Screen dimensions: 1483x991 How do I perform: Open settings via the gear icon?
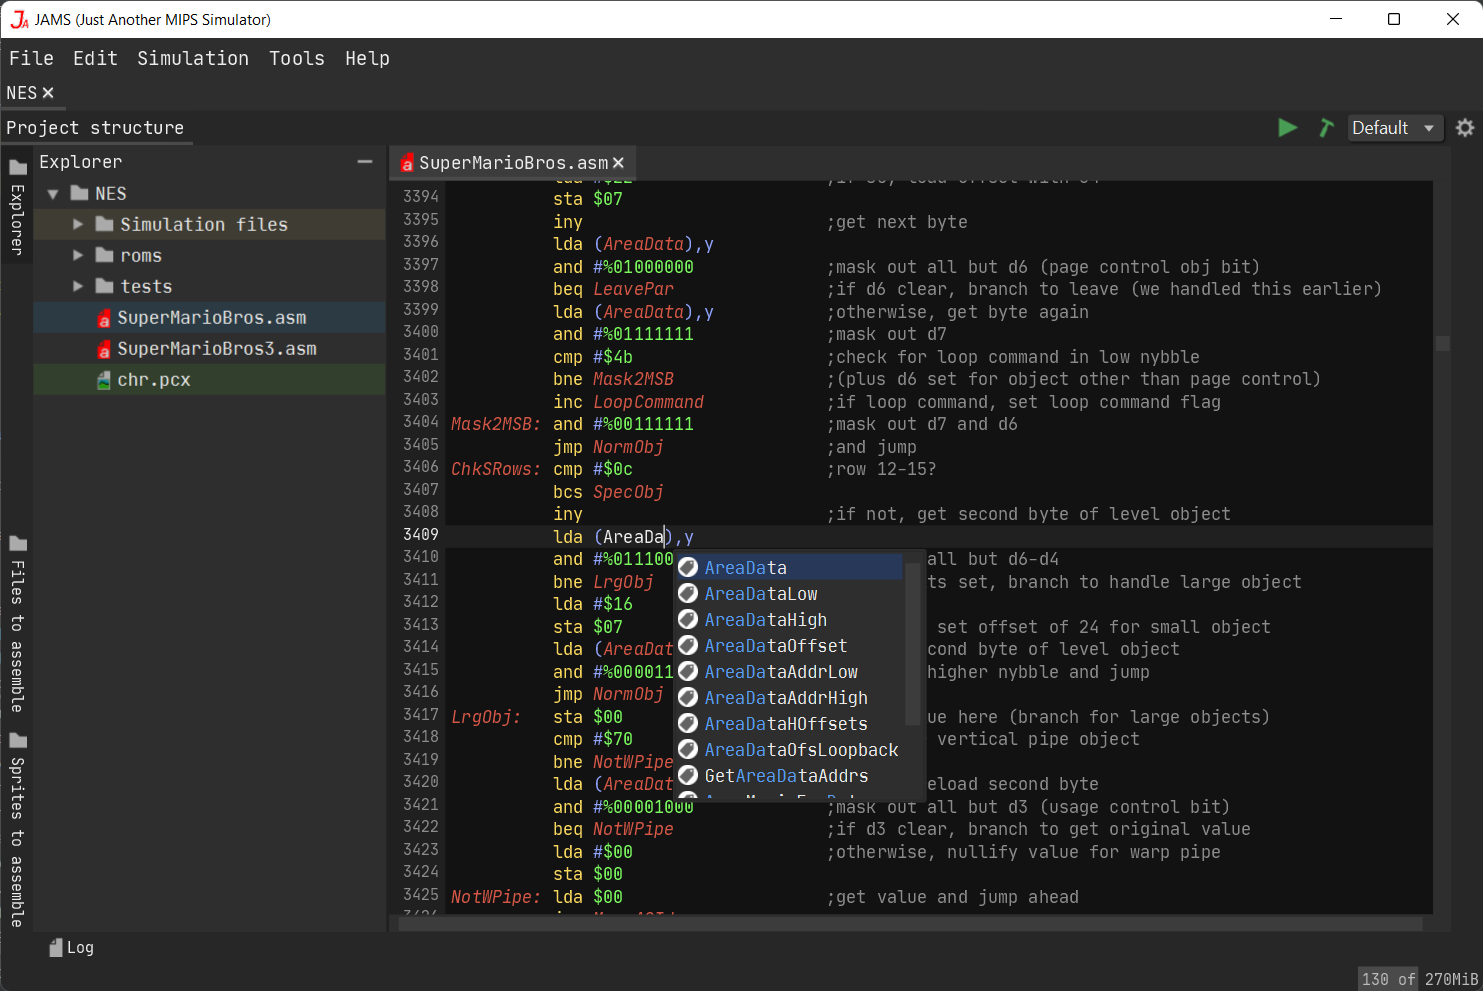[1464, 128]
